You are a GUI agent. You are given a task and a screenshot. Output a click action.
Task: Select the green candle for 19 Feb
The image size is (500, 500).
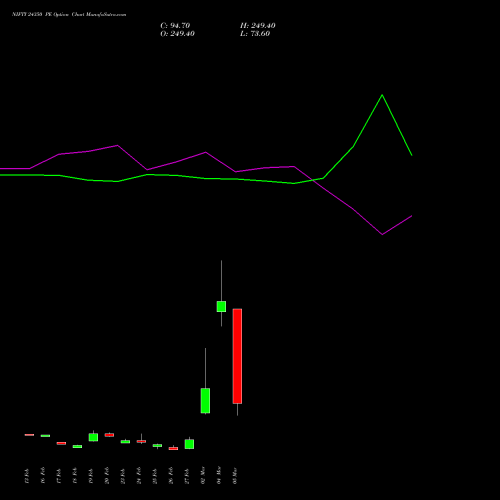pos(93,437)
